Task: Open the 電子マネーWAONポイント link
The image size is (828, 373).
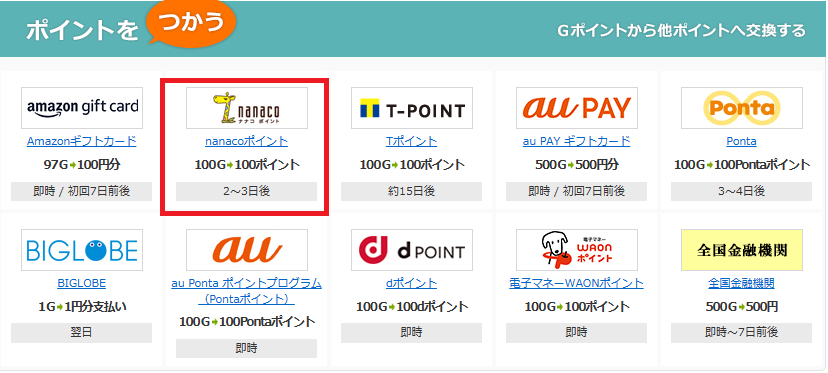Action: (x=577, y=283)
